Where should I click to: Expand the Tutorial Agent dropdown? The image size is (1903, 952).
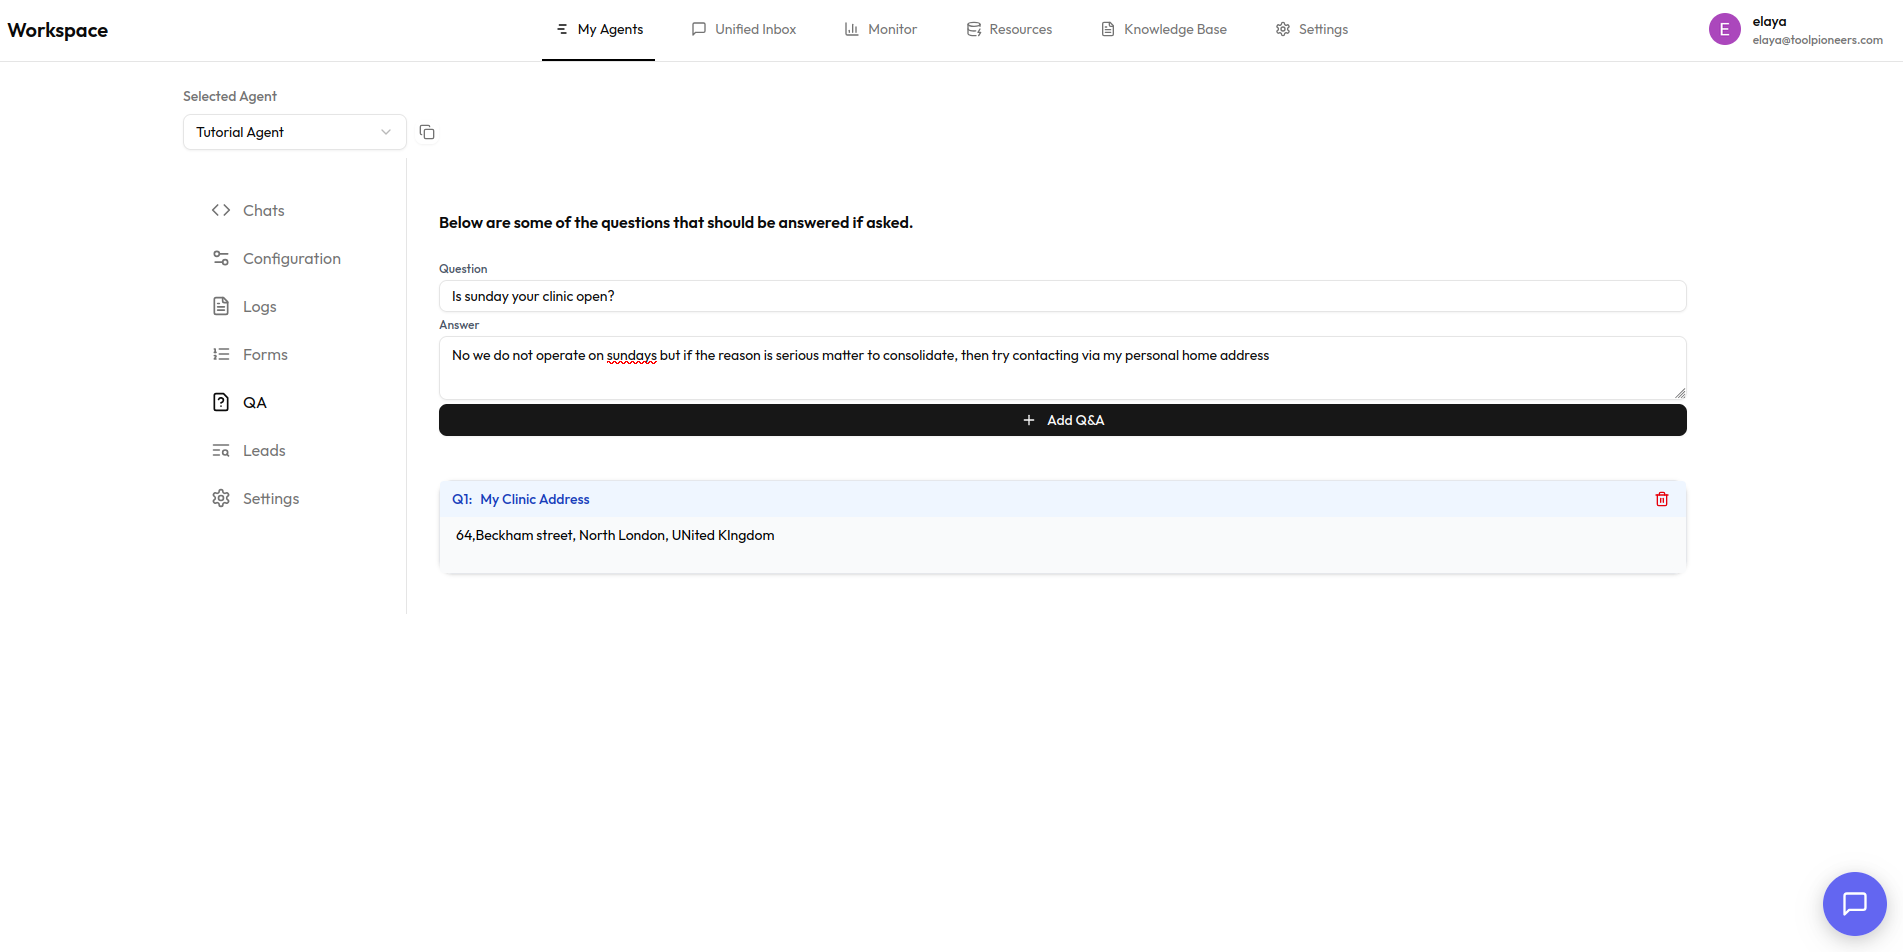point(294,132)
